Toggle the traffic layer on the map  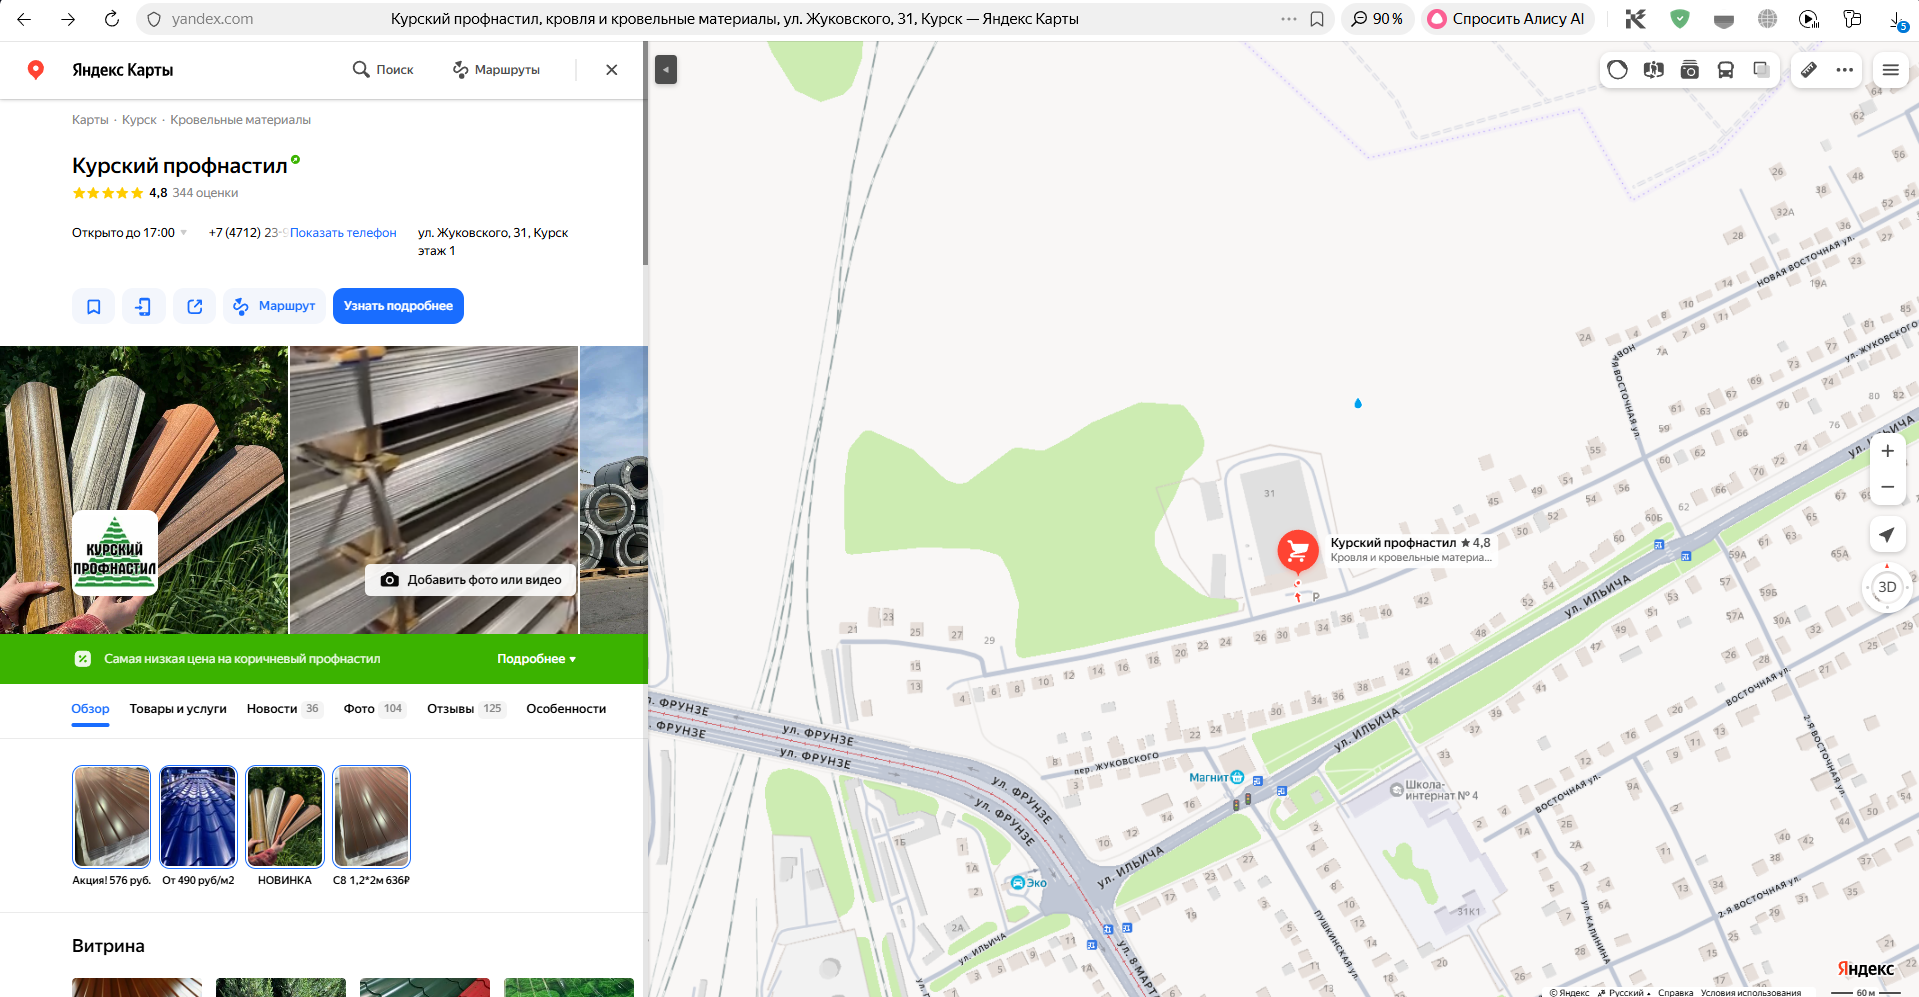point(1618,70)
